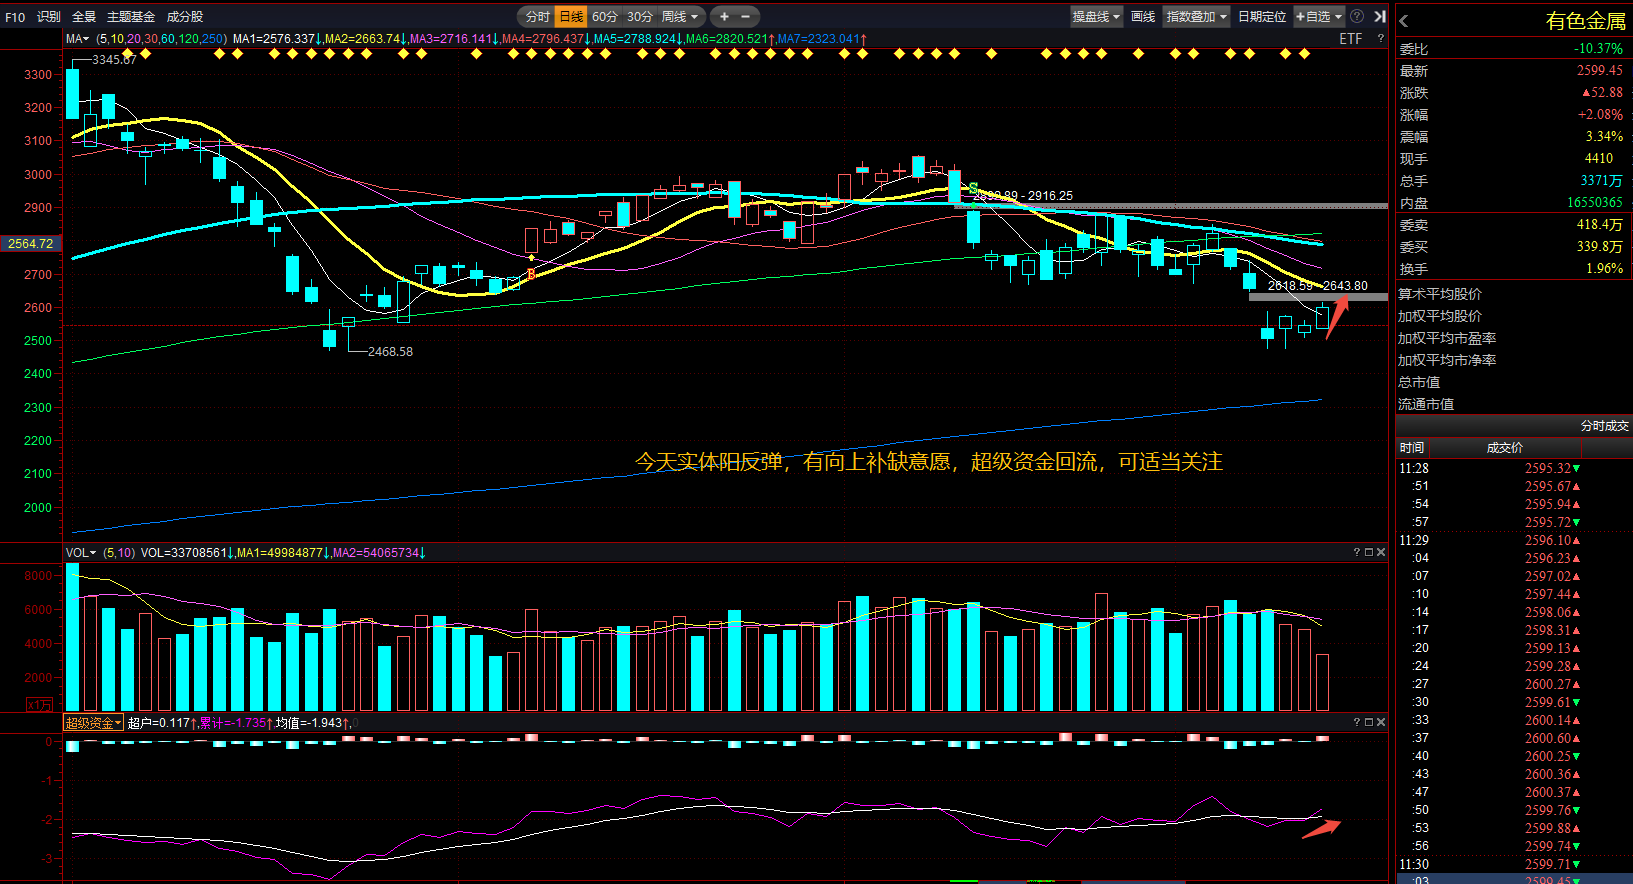
Task: Click the 2618.59 - 2643.80 gap label
Action: (x=1318, y=286)
